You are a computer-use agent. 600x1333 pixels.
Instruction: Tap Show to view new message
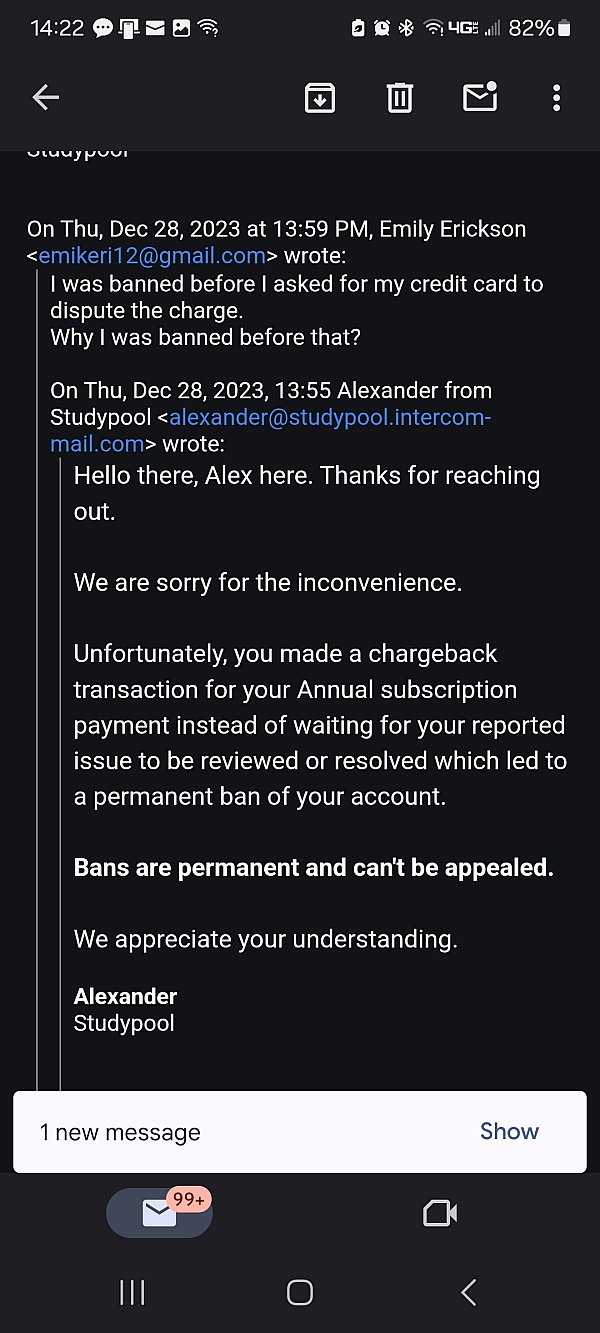[509, 1131]
